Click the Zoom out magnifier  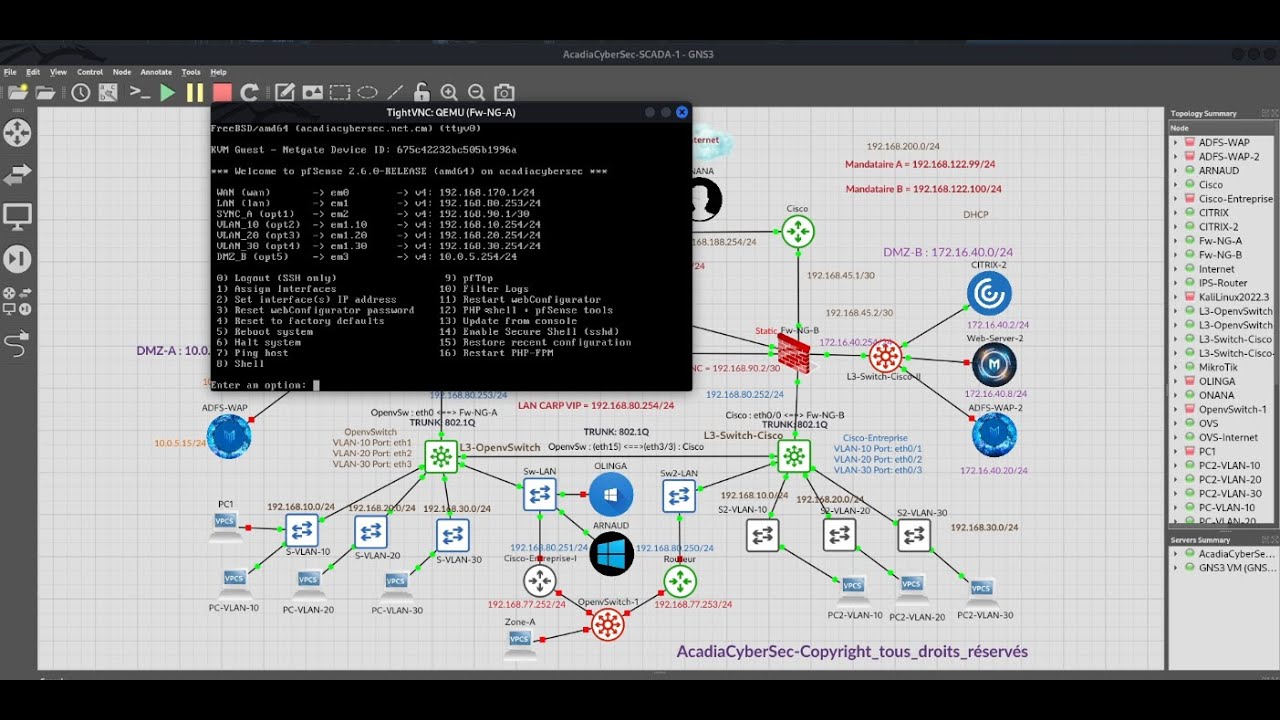click(477, 93)
